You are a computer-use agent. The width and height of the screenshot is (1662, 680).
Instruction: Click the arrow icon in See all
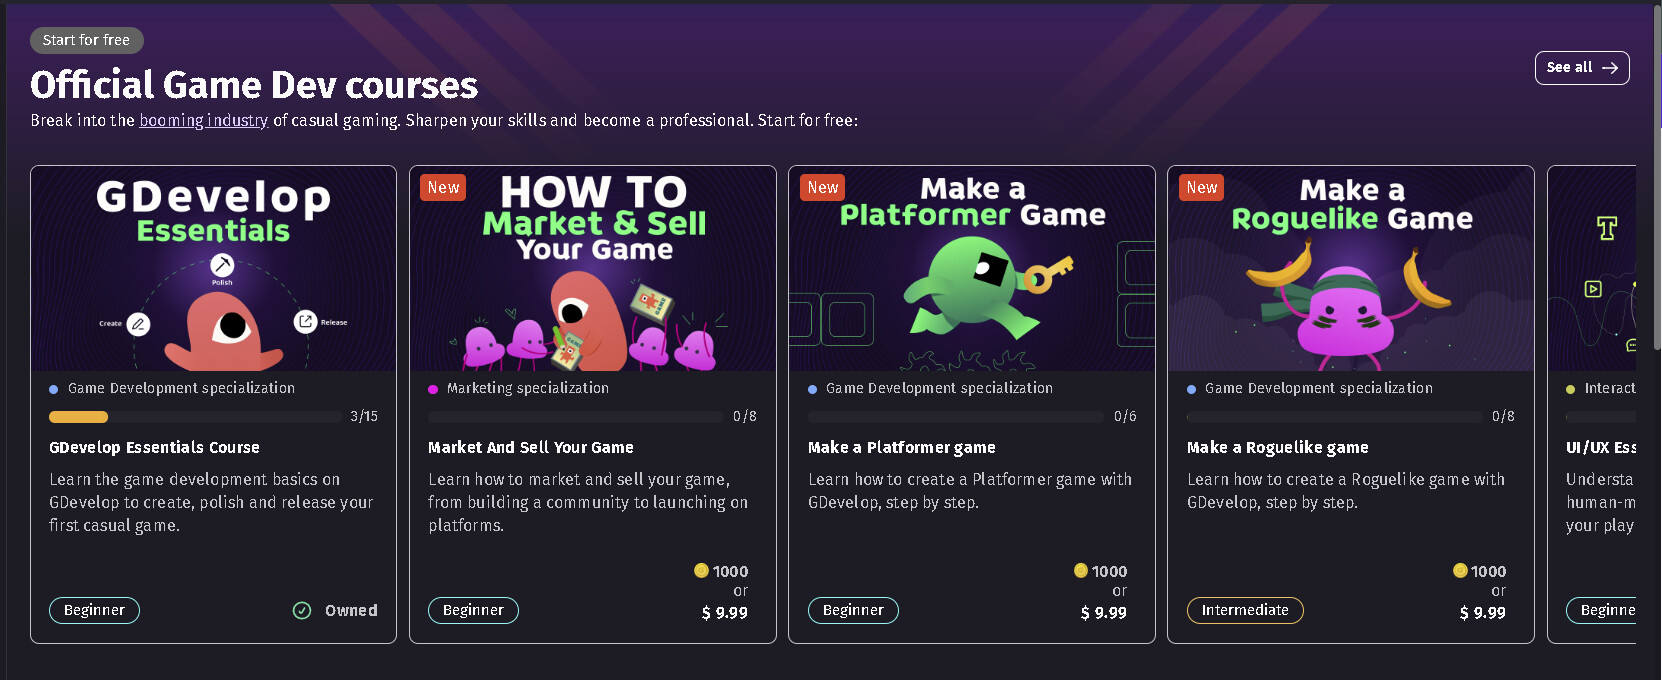point(1610,68)
